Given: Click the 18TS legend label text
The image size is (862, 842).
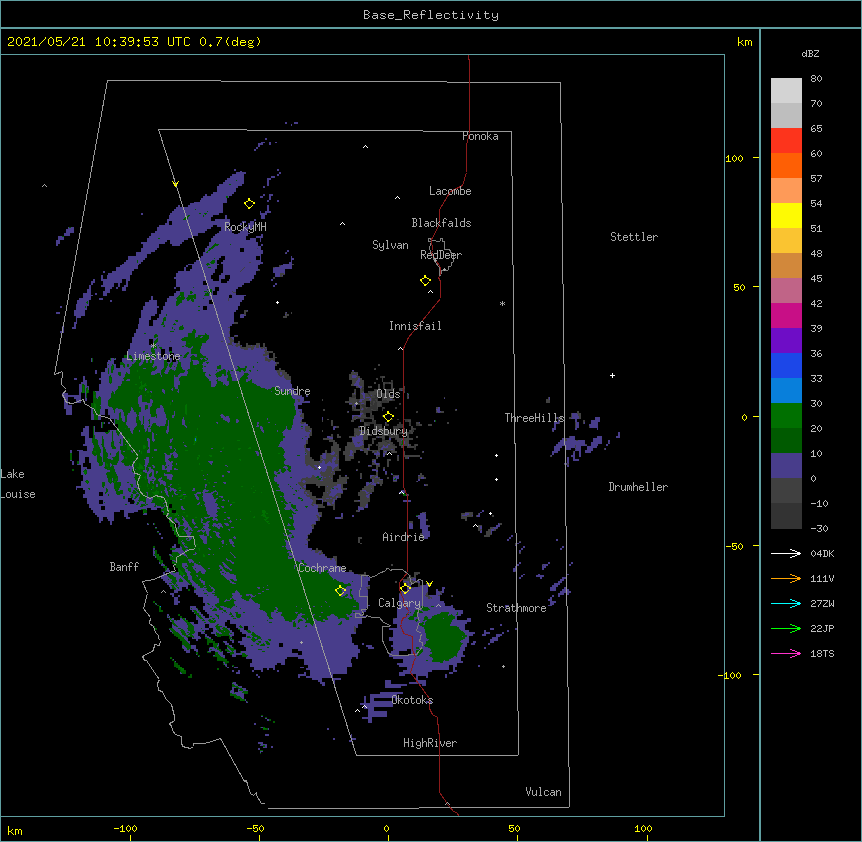Looking at the screenshot, I should 822,653.
